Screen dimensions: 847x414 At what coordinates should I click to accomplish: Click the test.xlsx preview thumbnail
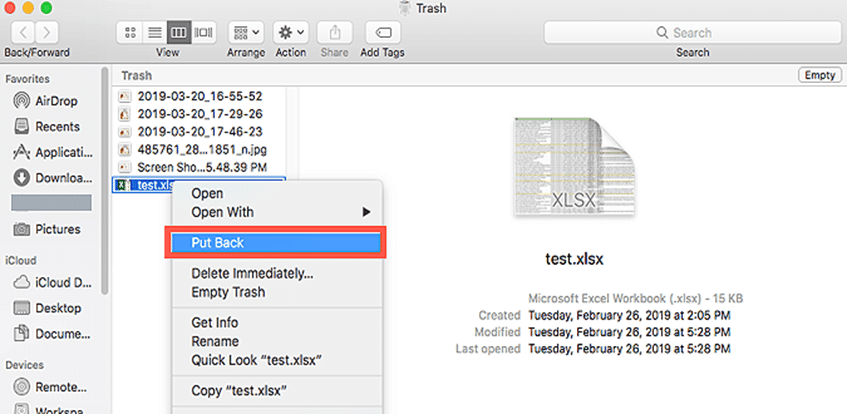click(x=558, y=167)
